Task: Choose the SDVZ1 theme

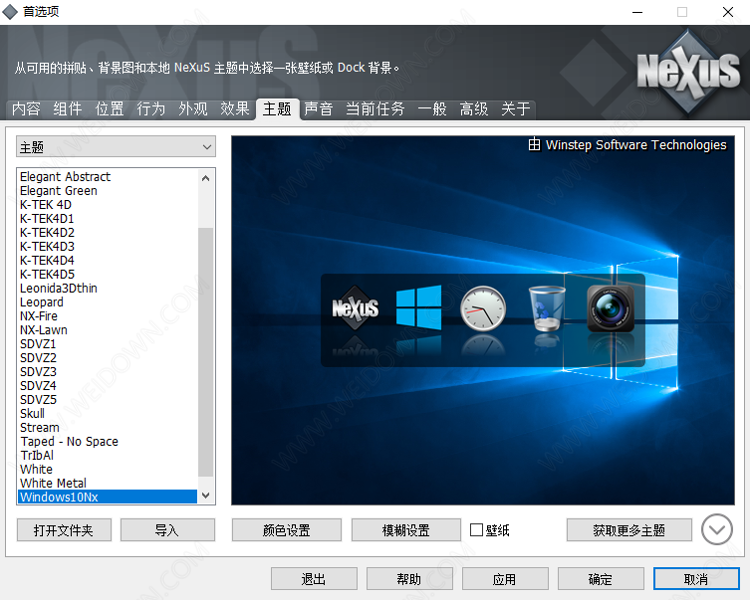Action: (107, 344)
